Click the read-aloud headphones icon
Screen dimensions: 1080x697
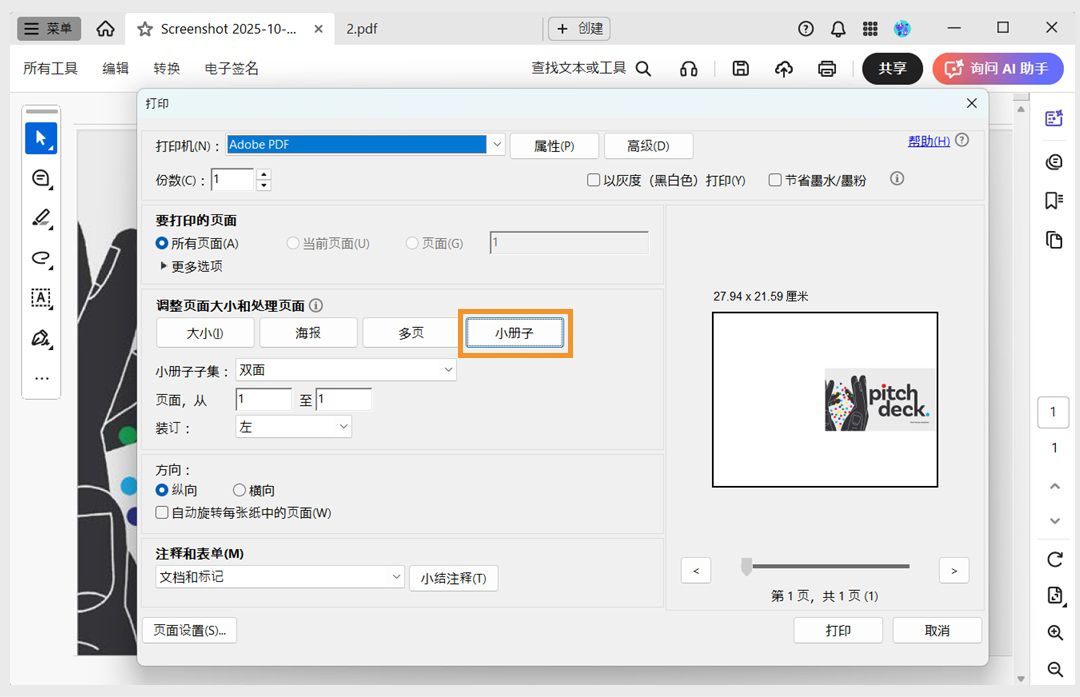point(688,69)
